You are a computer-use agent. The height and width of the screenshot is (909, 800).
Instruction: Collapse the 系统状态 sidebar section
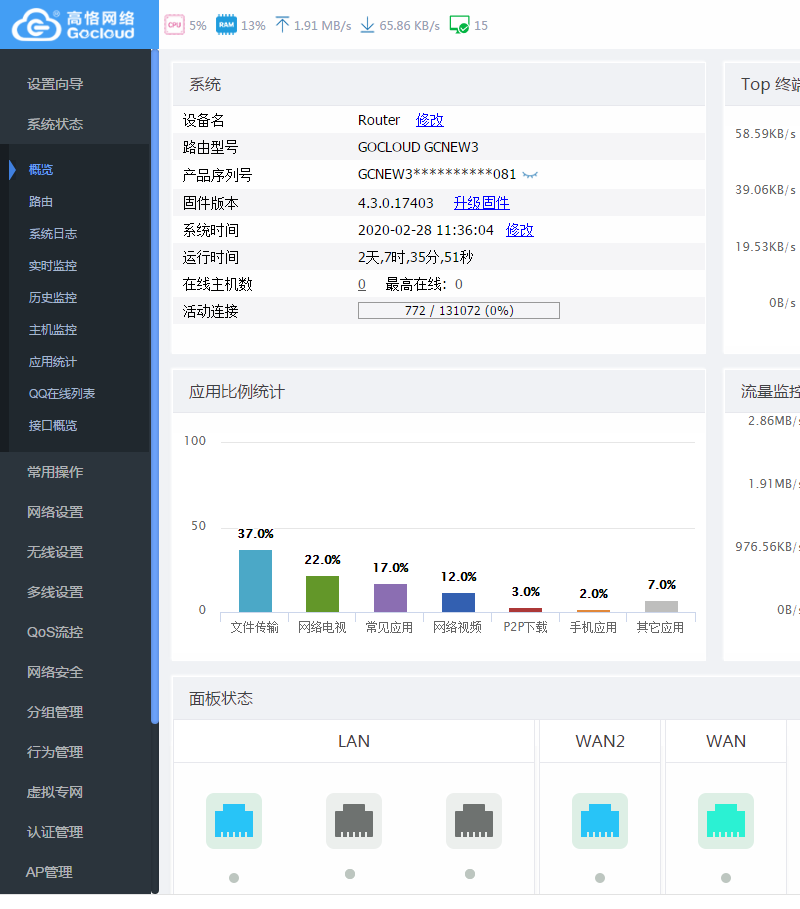click(x=55, y=124)
